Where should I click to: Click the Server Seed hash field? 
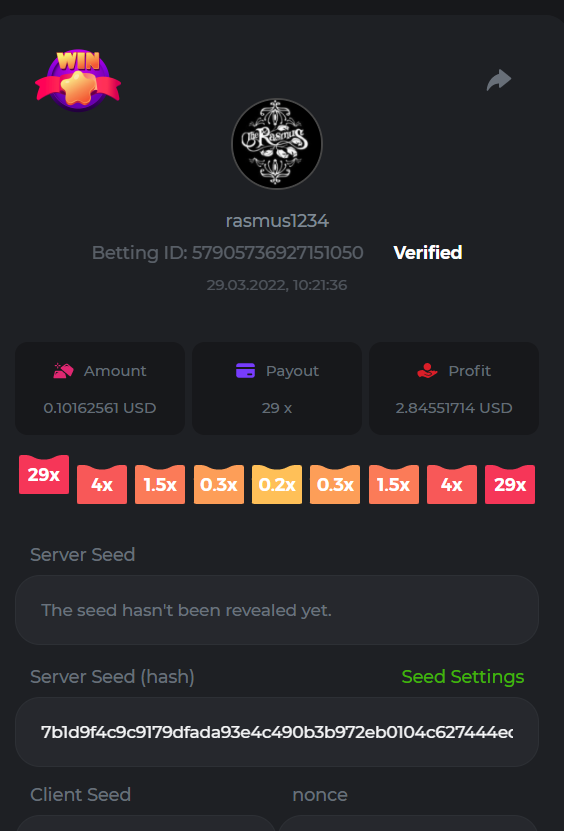[x=277, y=732]
